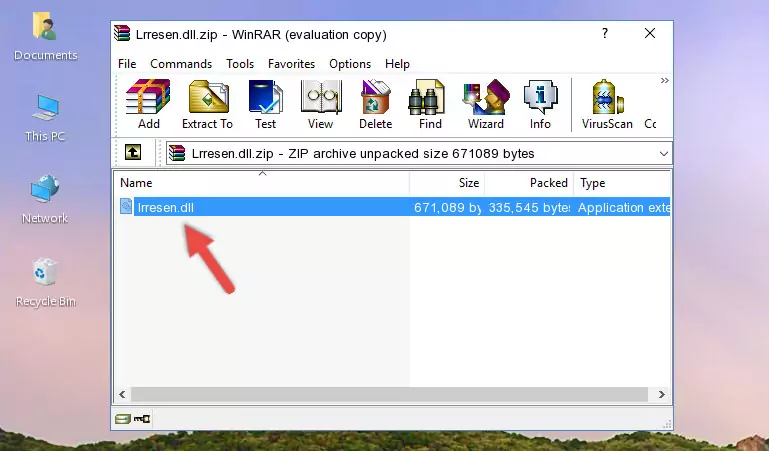The width and height of the screenshot is (769, 451).
Task: Click the title bar help question mark
Action: click(x=605, y=33)
